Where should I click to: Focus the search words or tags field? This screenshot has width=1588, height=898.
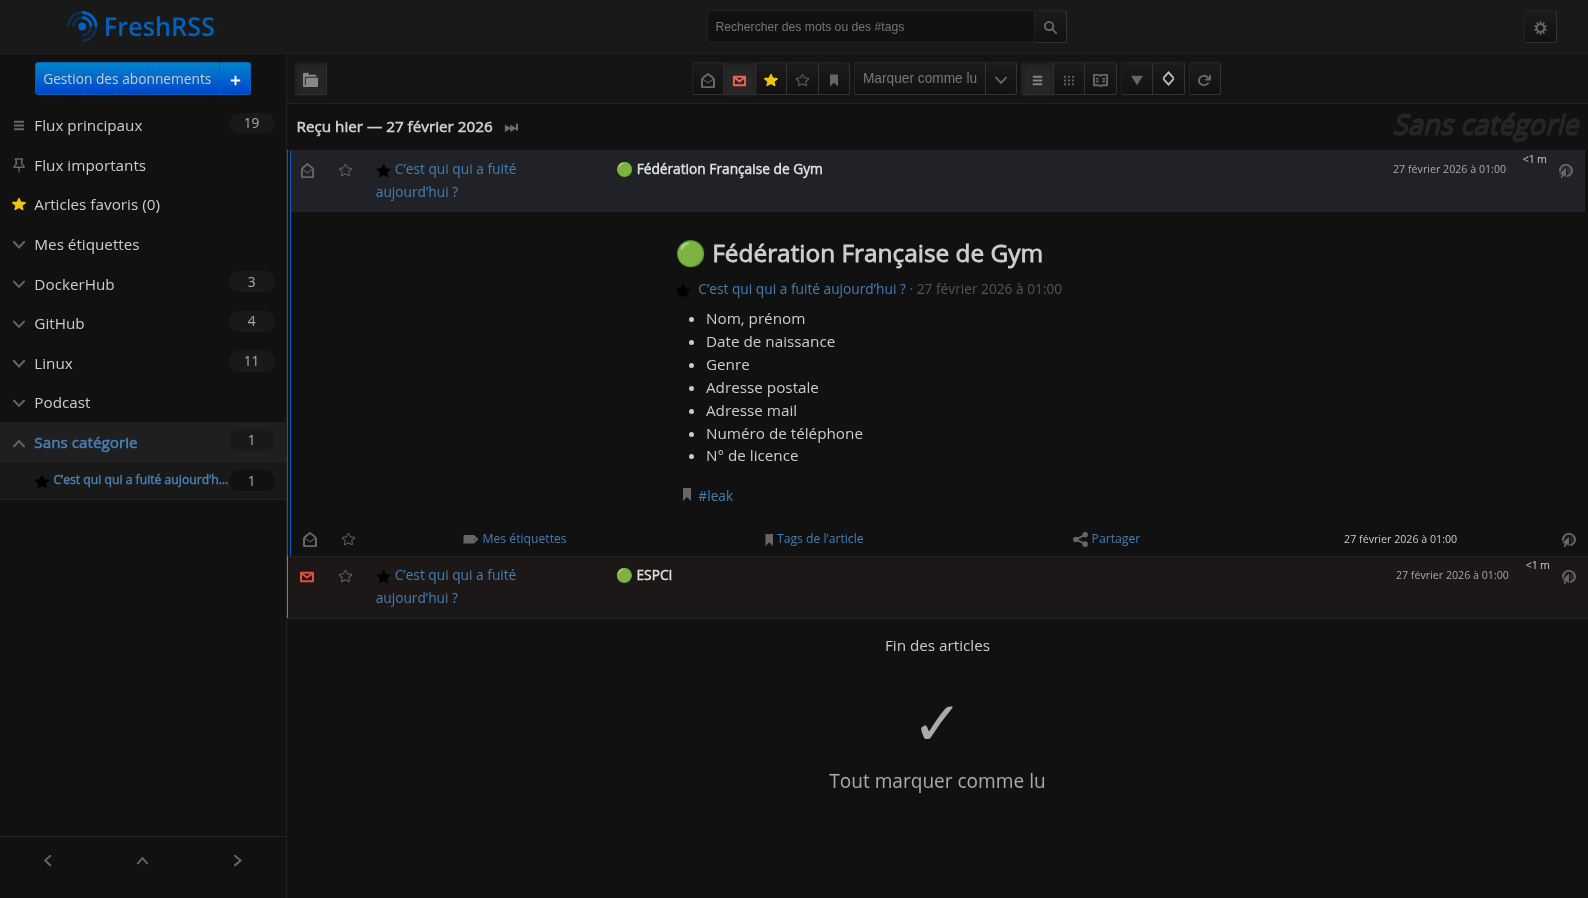click(x=870, y=27)
